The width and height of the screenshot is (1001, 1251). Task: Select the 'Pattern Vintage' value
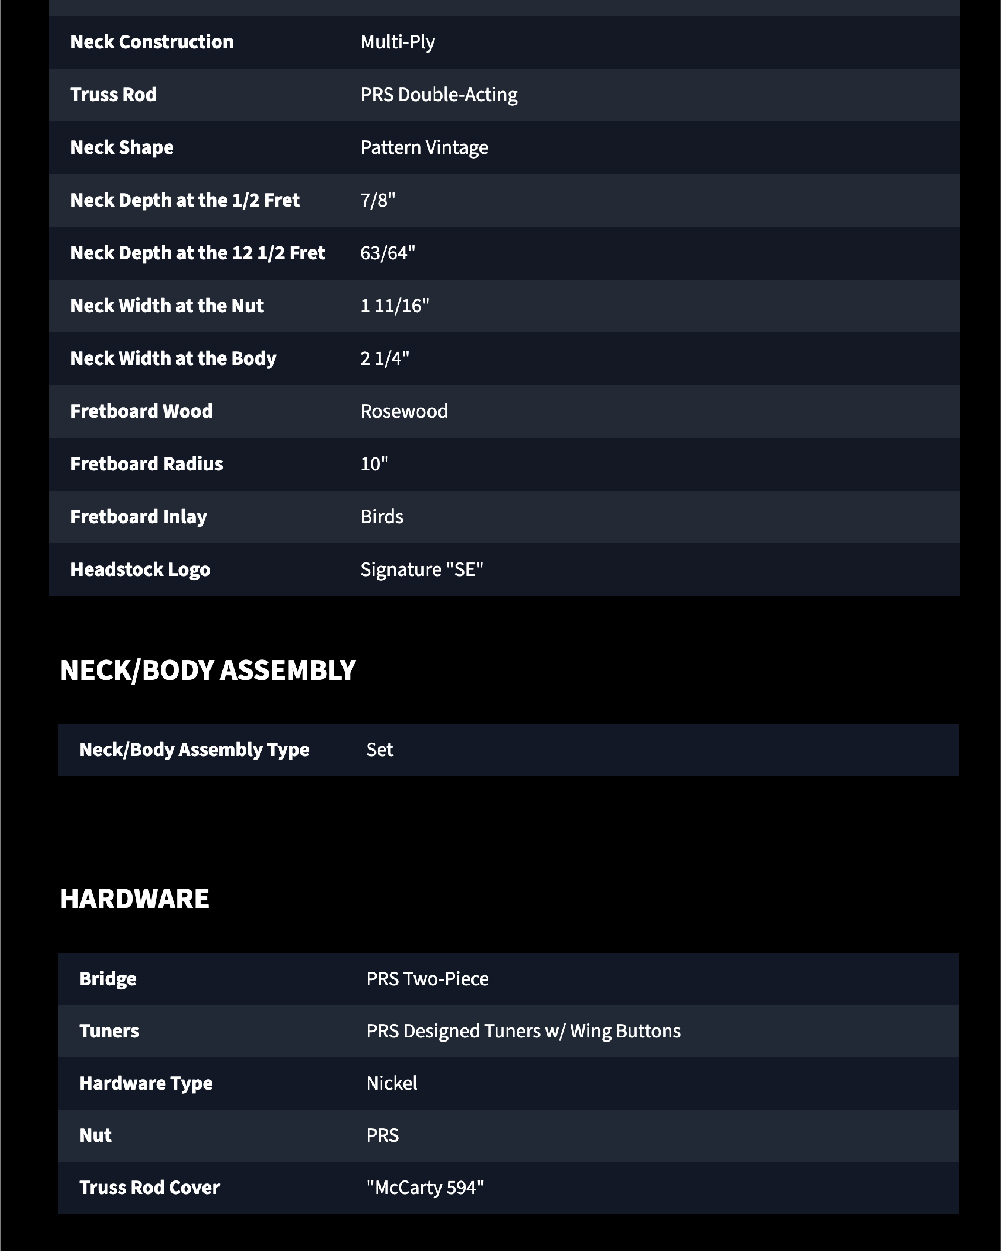(424, 148)
